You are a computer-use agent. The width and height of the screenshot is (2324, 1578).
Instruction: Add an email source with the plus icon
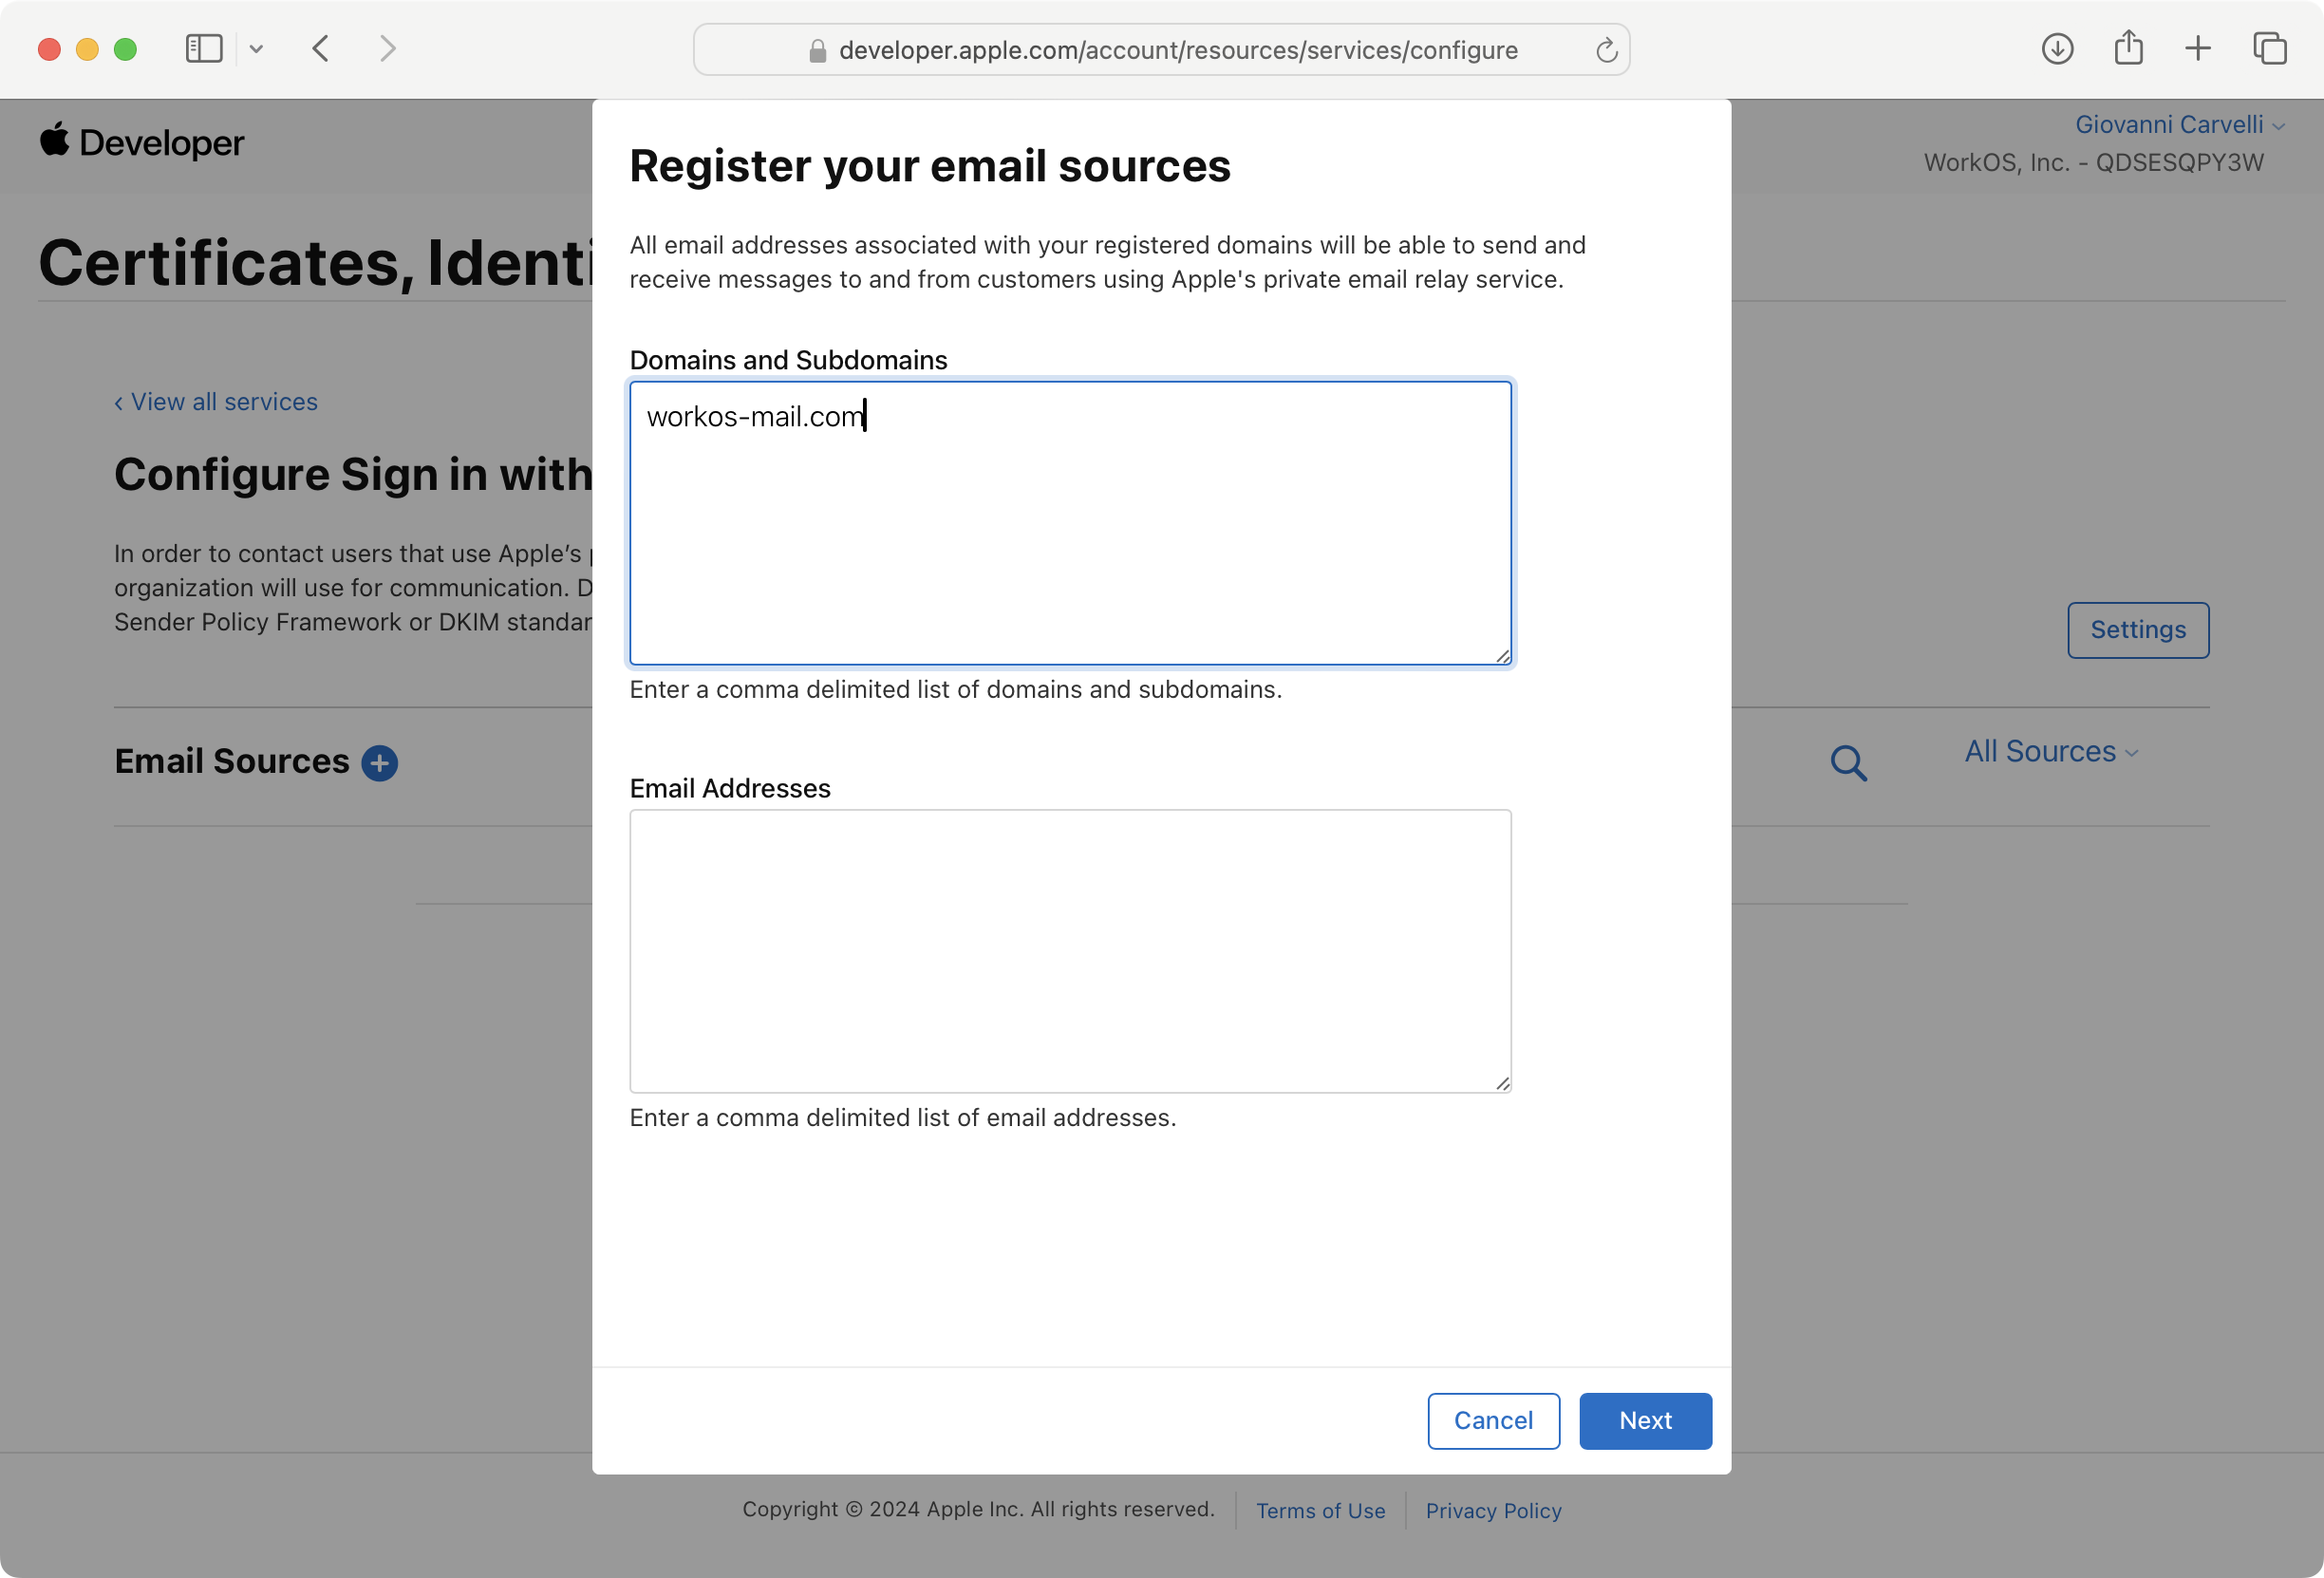tap(379, 763)
